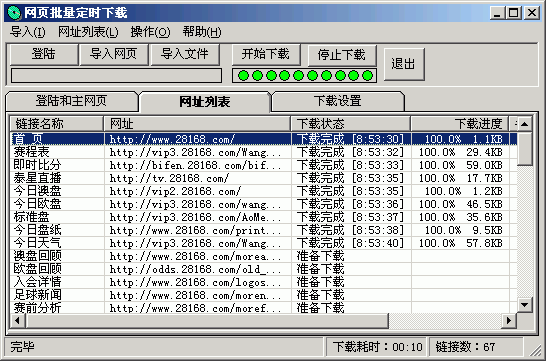Select the 足球新闻 row
Viewport: 546px width, 361px height.
pos(263,295)
